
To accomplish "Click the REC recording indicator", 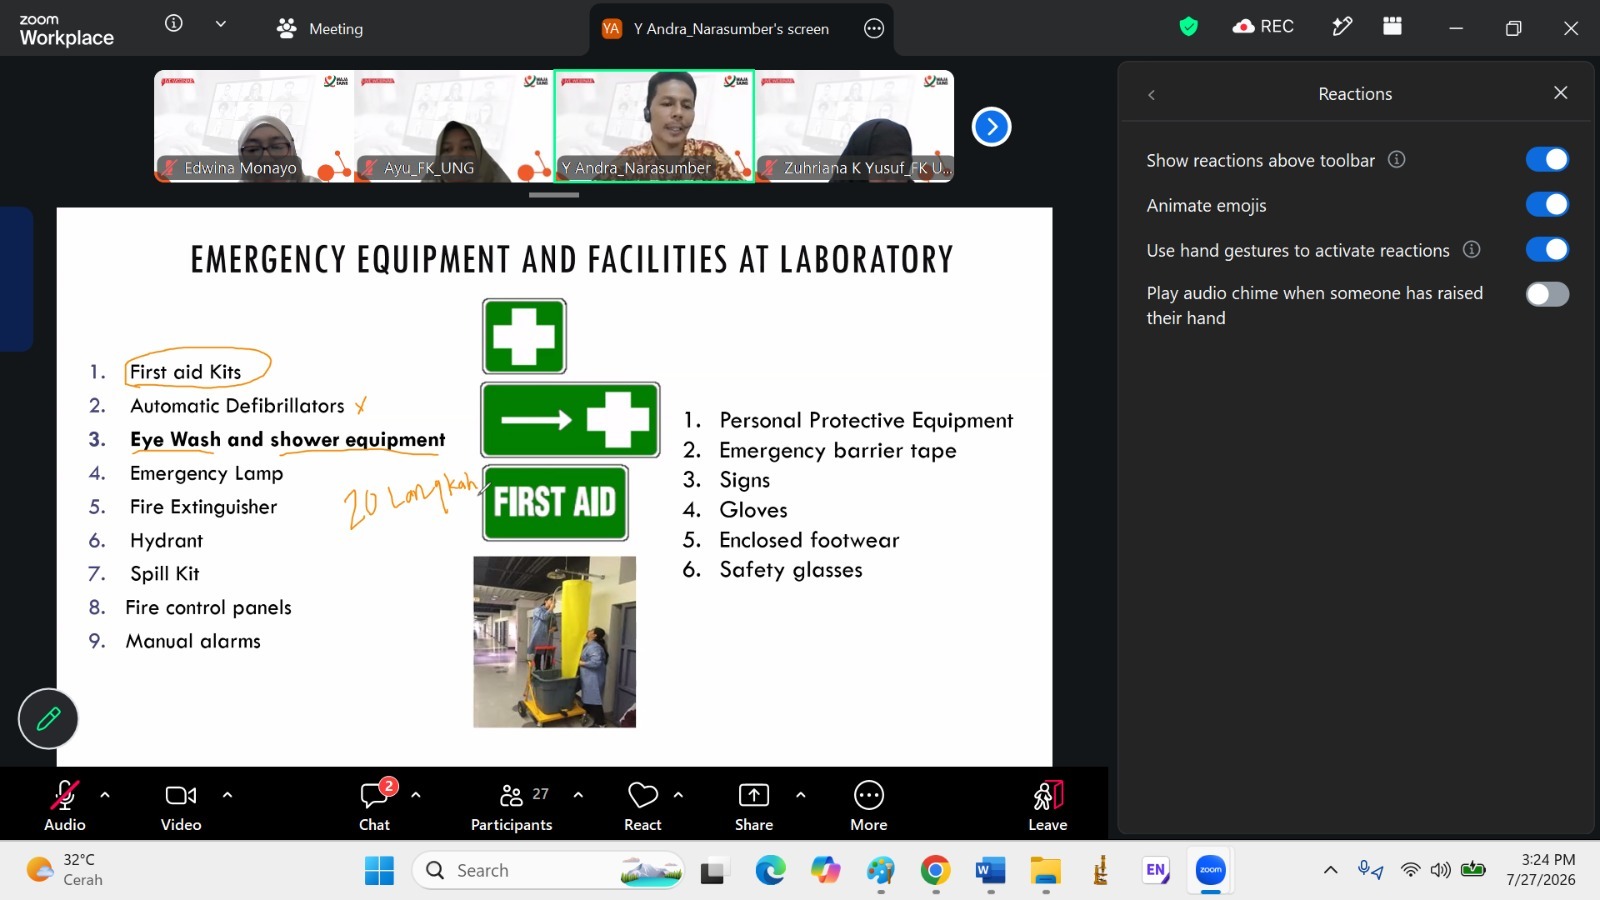I will 1264,27.
